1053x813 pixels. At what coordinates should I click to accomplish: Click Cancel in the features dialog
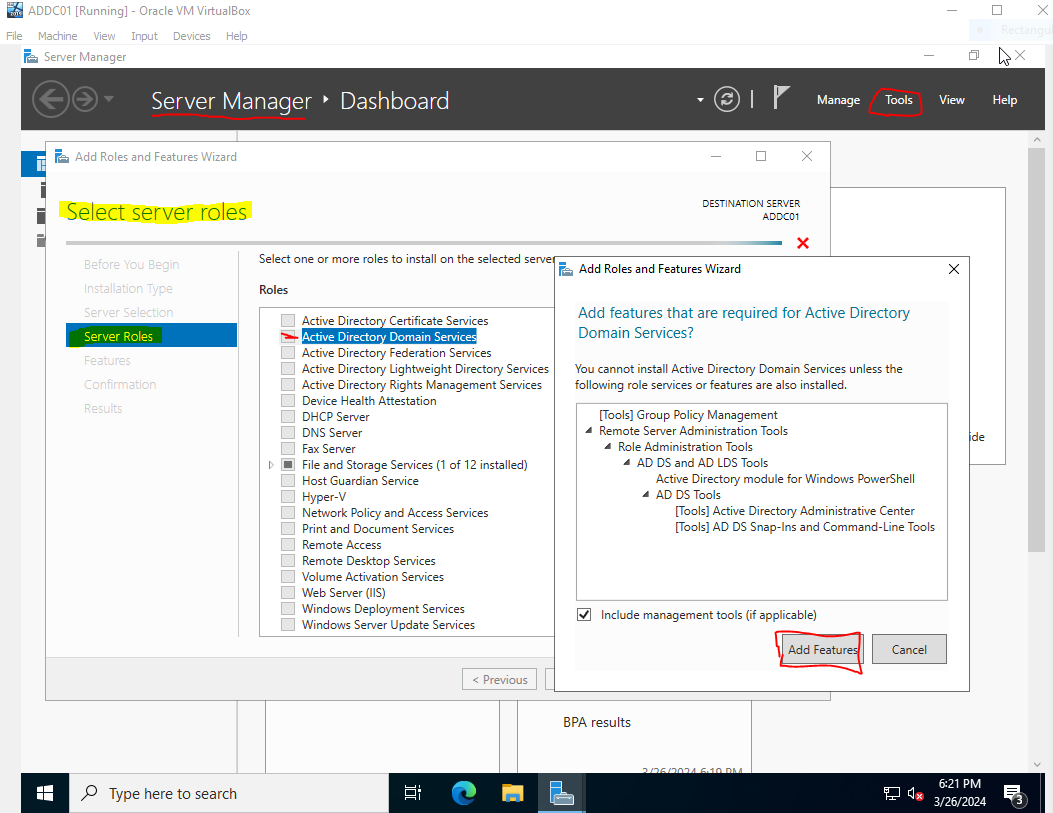909,649
